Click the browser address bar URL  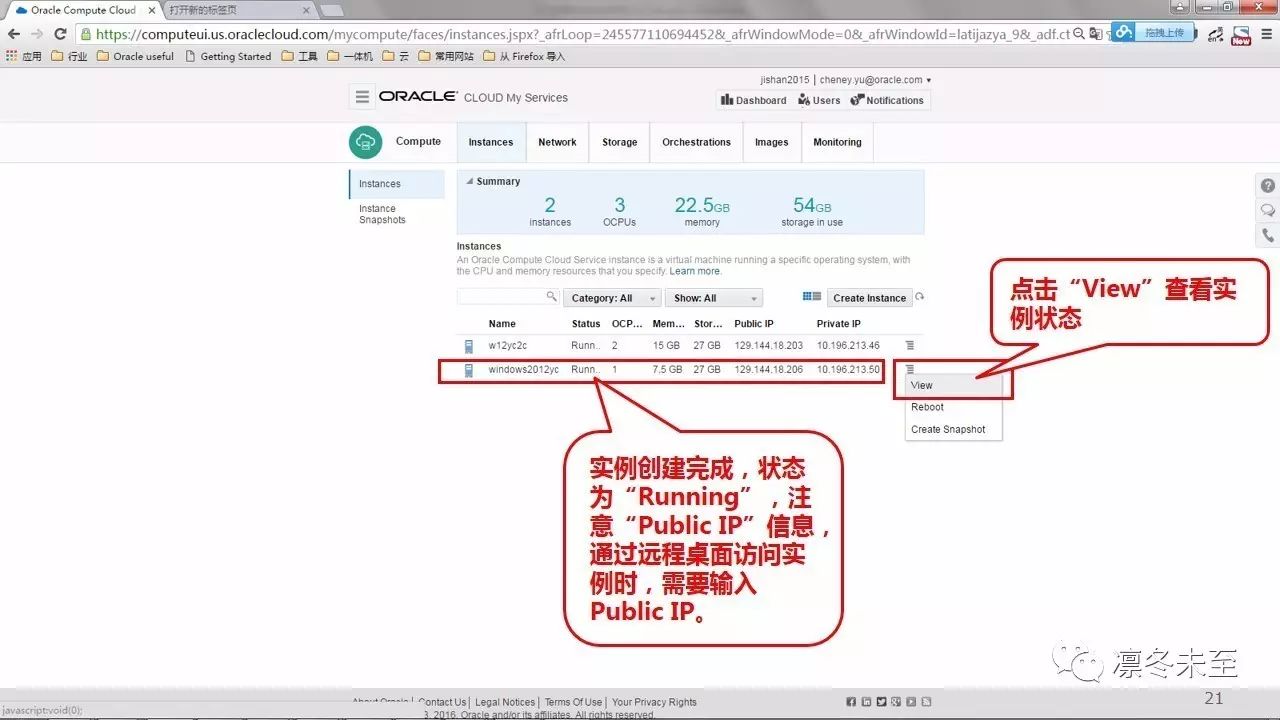tap(583, 34)
